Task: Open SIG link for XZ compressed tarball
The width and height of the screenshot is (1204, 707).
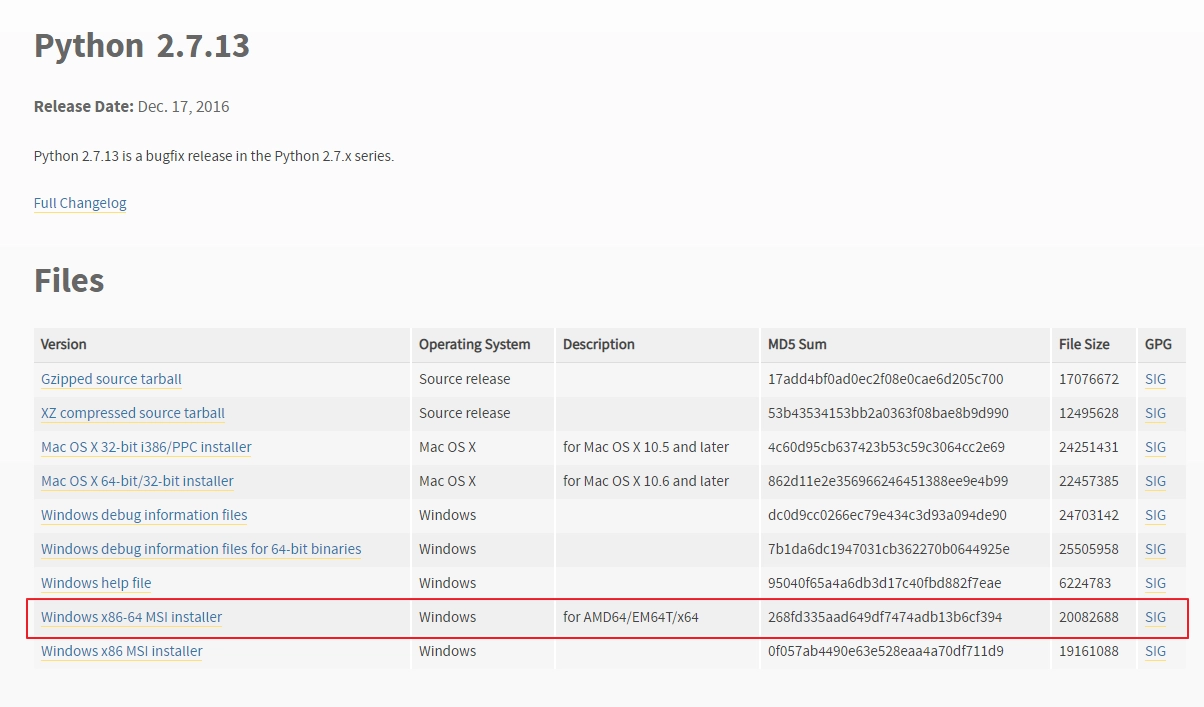Action: [1155, 413]
